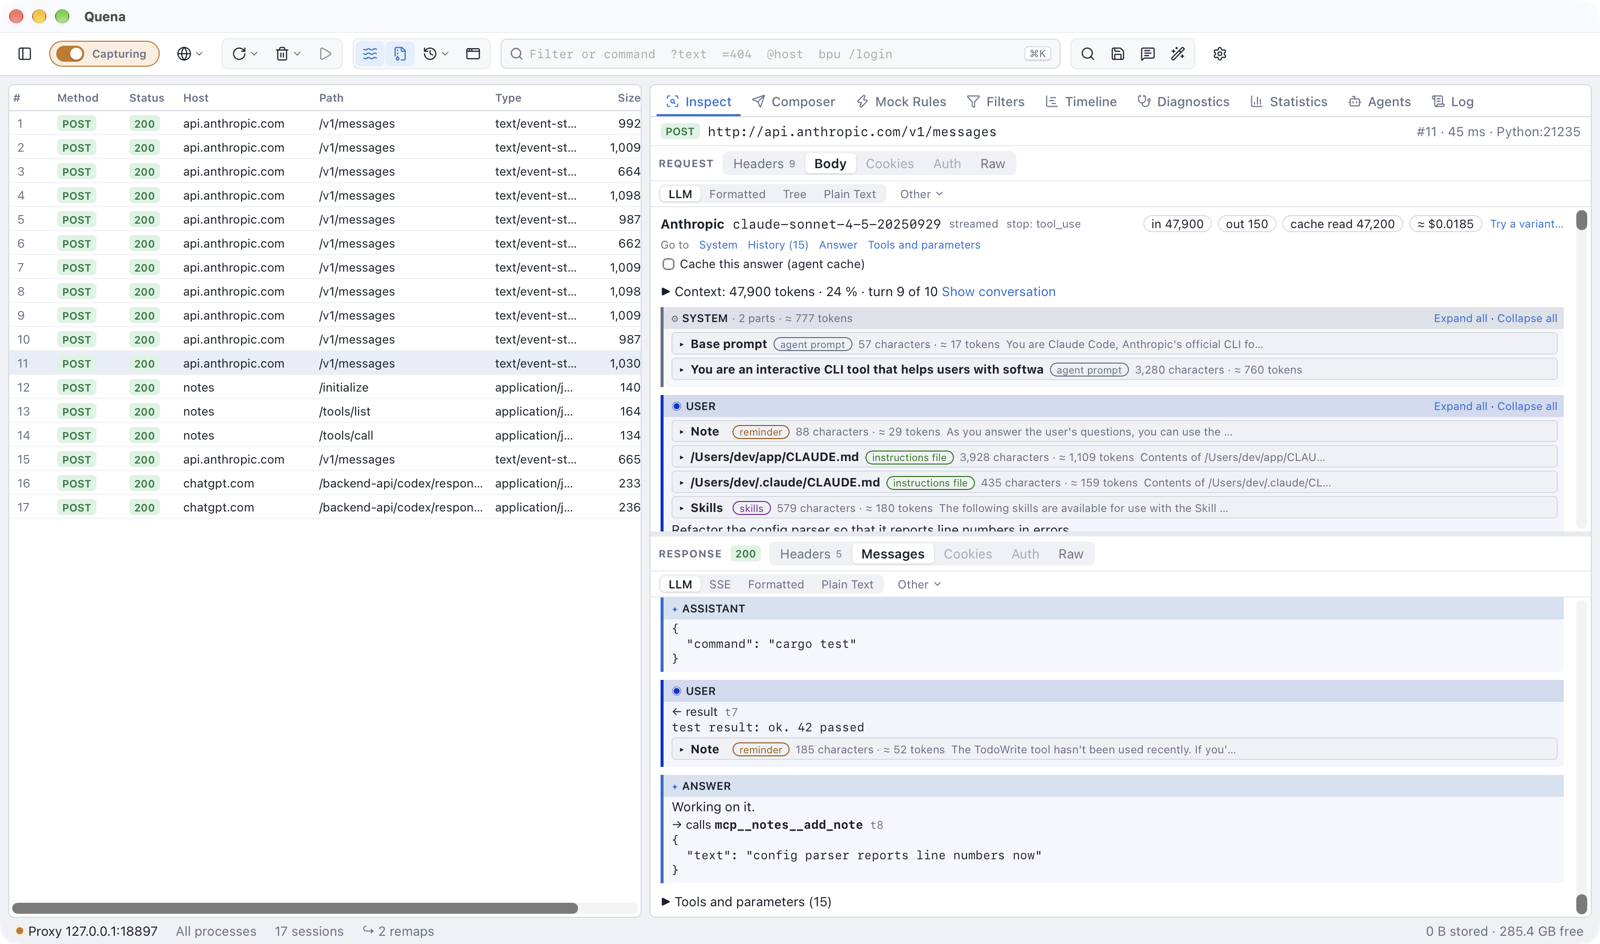Expand the Base prompt section
The height and width of the screenshot is (944, 1600).
682,344
